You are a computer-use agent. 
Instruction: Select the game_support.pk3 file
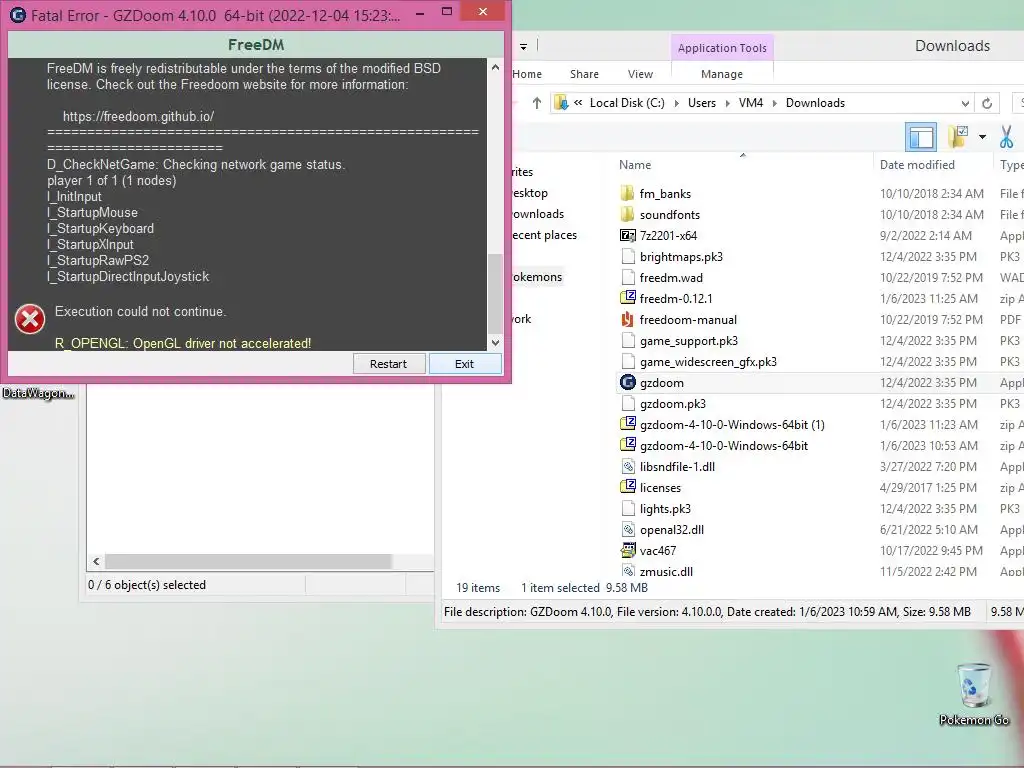[688, 341]
